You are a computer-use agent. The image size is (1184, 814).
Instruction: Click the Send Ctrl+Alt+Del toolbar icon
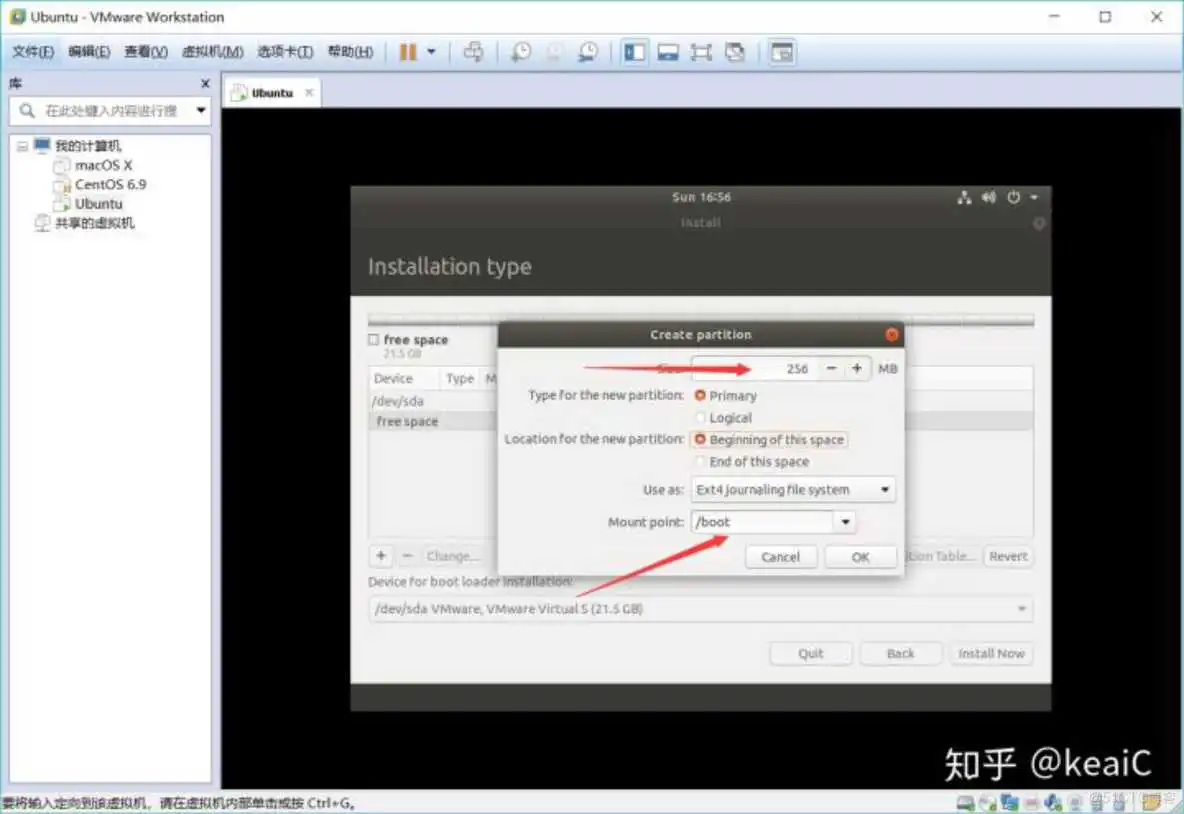[473, 52]
